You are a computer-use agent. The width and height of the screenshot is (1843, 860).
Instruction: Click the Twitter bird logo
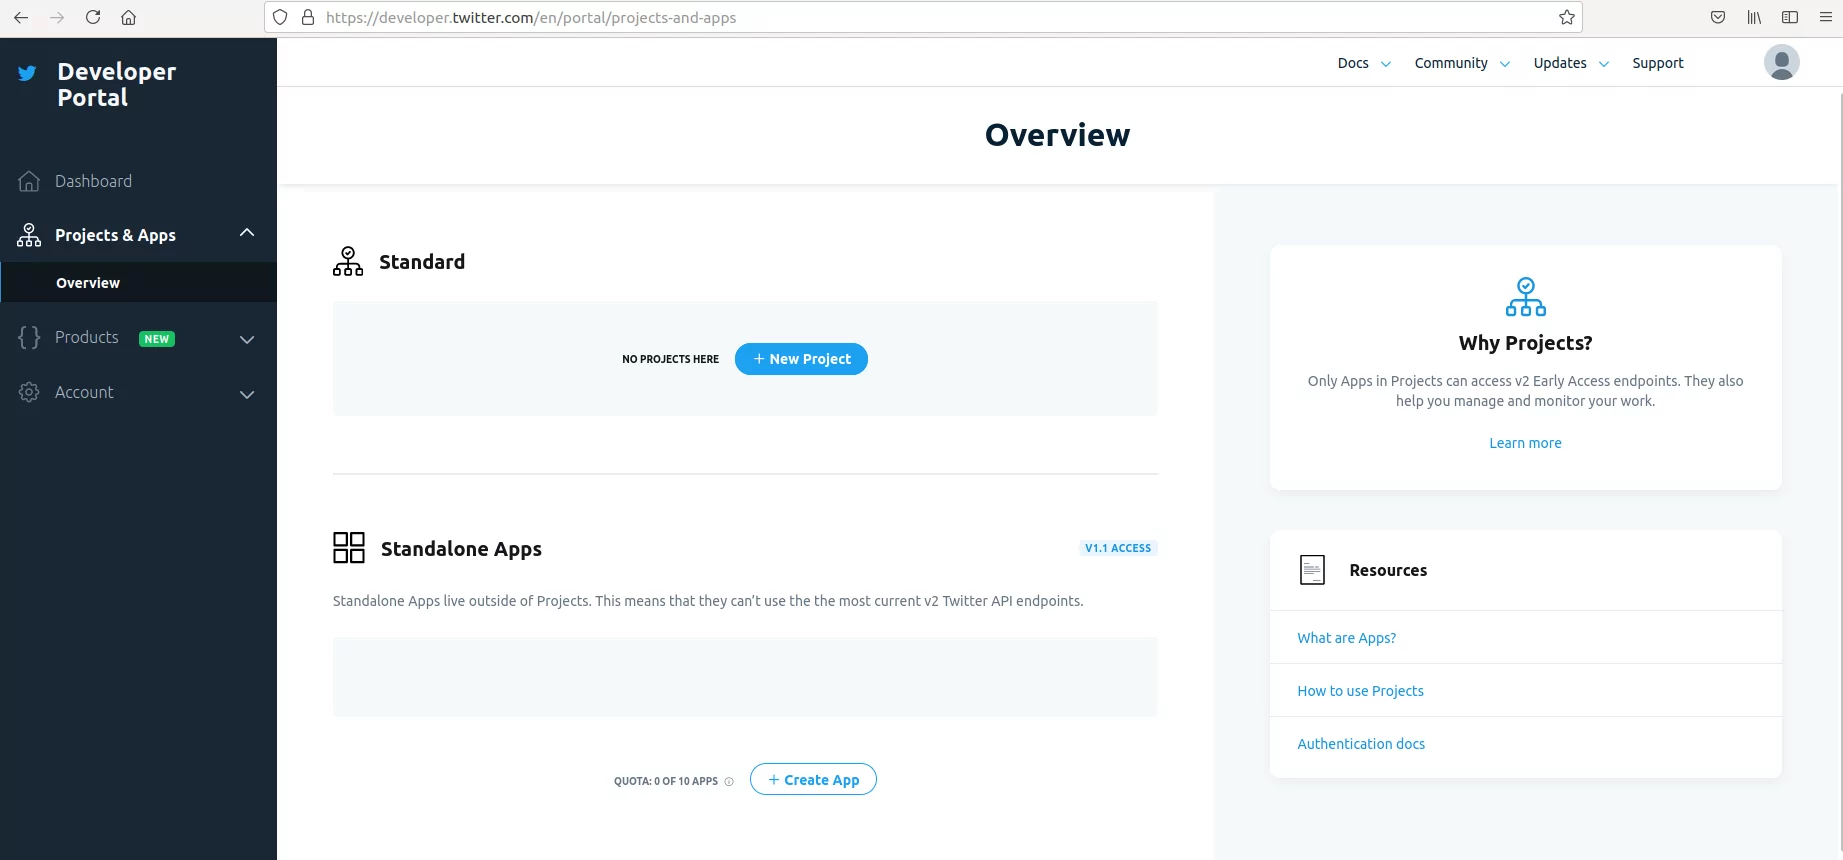click(27, 73)
